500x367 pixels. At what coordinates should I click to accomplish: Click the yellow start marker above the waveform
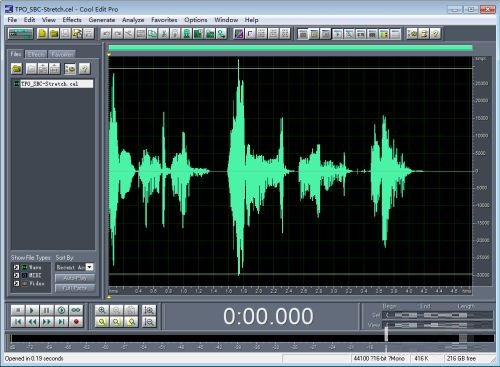[109, 54]
